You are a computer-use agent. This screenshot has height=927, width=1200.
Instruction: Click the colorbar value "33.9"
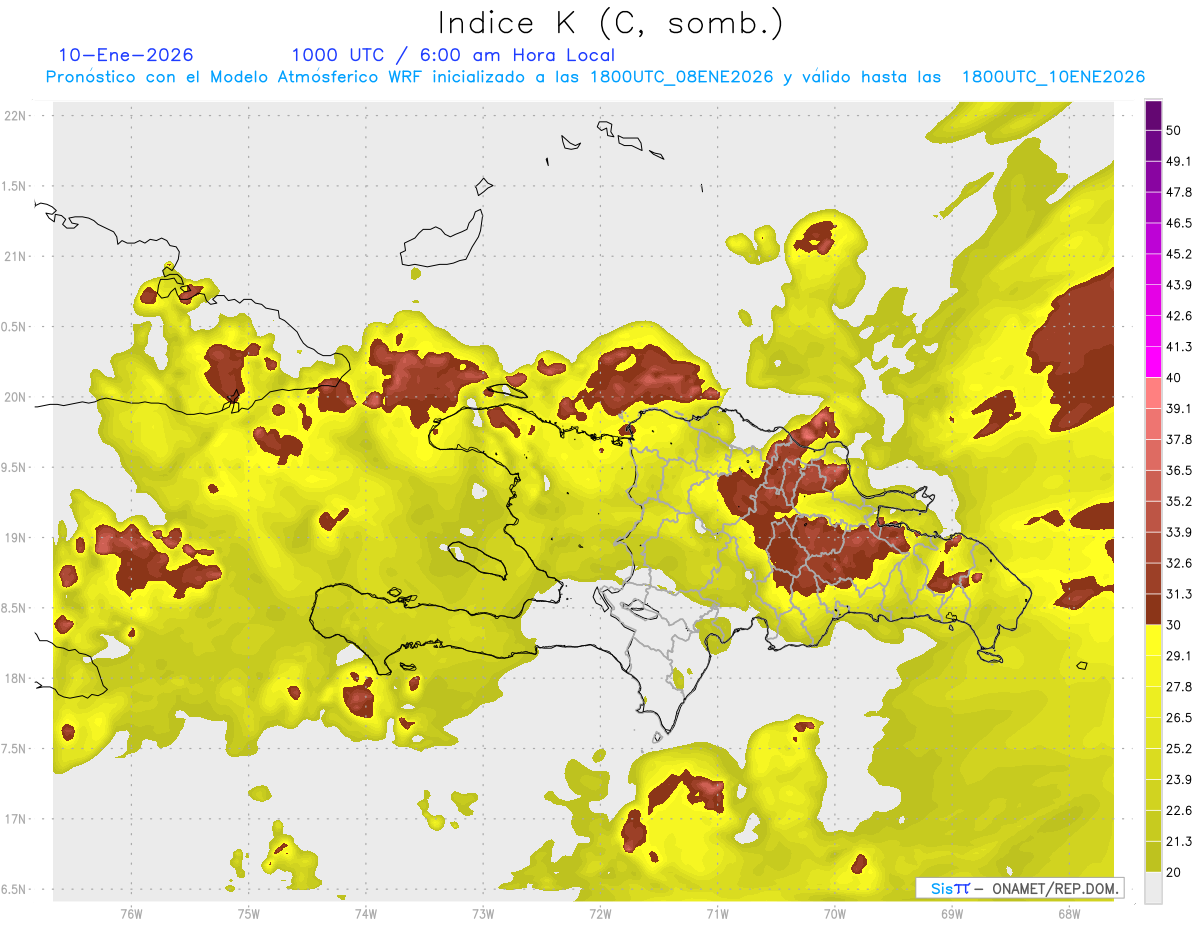1179,532
